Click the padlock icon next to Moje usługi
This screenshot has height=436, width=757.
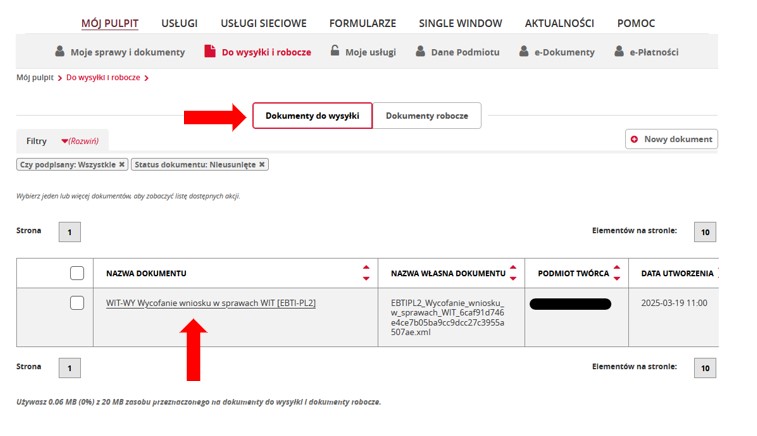(335, 51)
